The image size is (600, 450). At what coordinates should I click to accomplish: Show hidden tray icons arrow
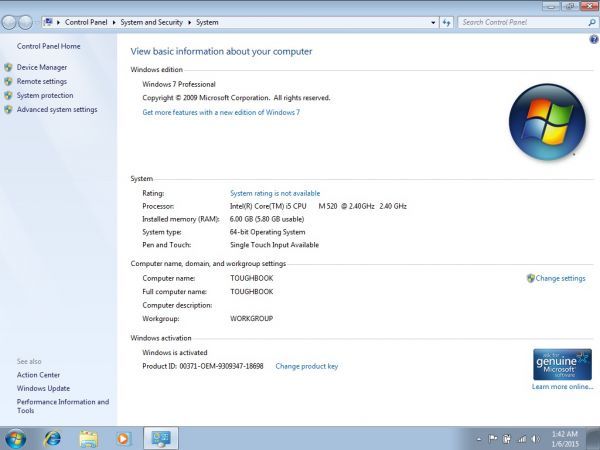[x=479, y=438]
